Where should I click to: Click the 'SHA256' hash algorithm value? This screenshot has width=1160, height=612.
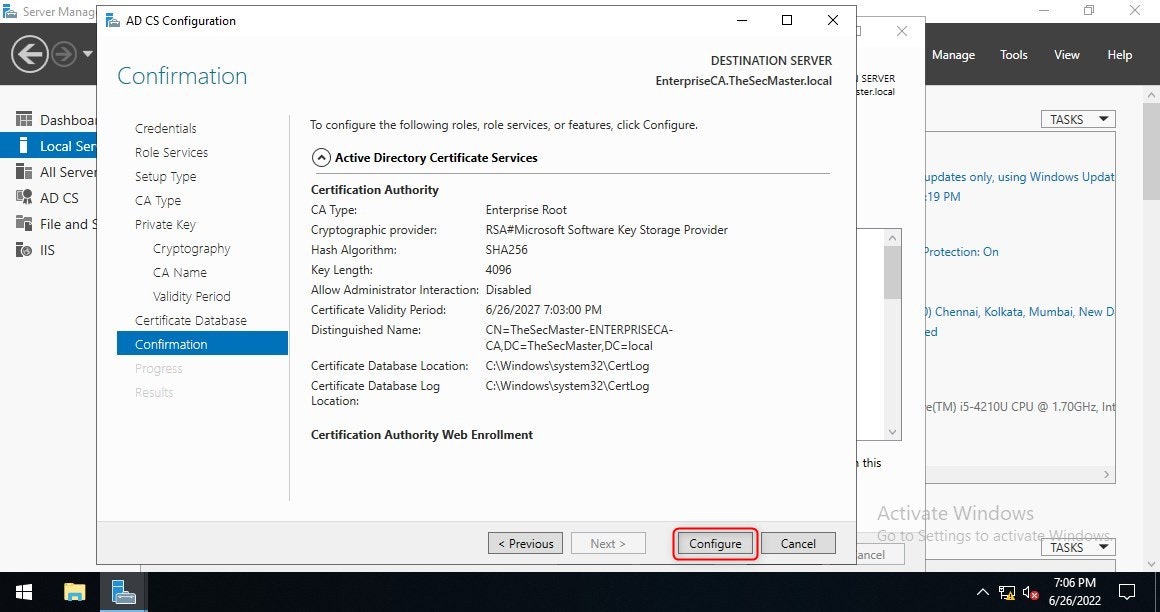(506, 249)
